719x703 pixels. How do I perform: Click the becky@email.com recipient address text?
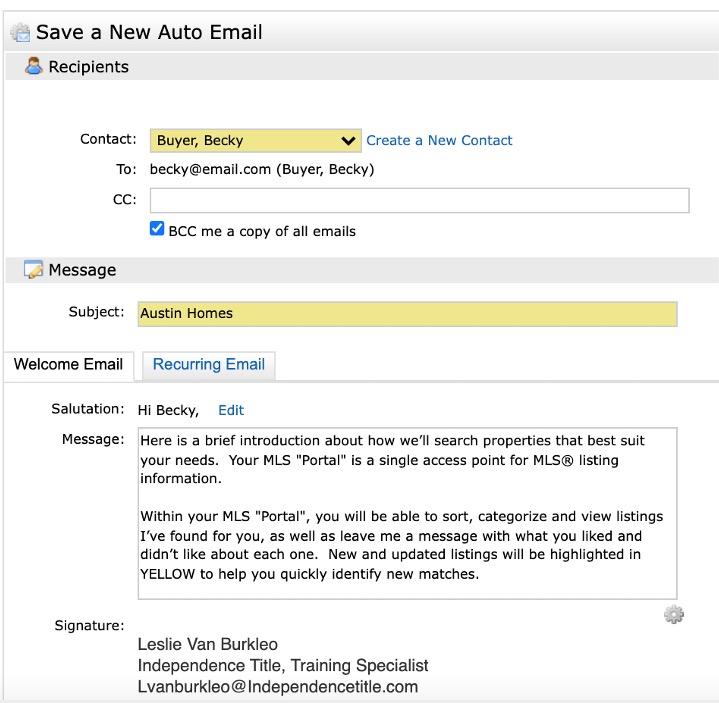click(x=210, y=170)
